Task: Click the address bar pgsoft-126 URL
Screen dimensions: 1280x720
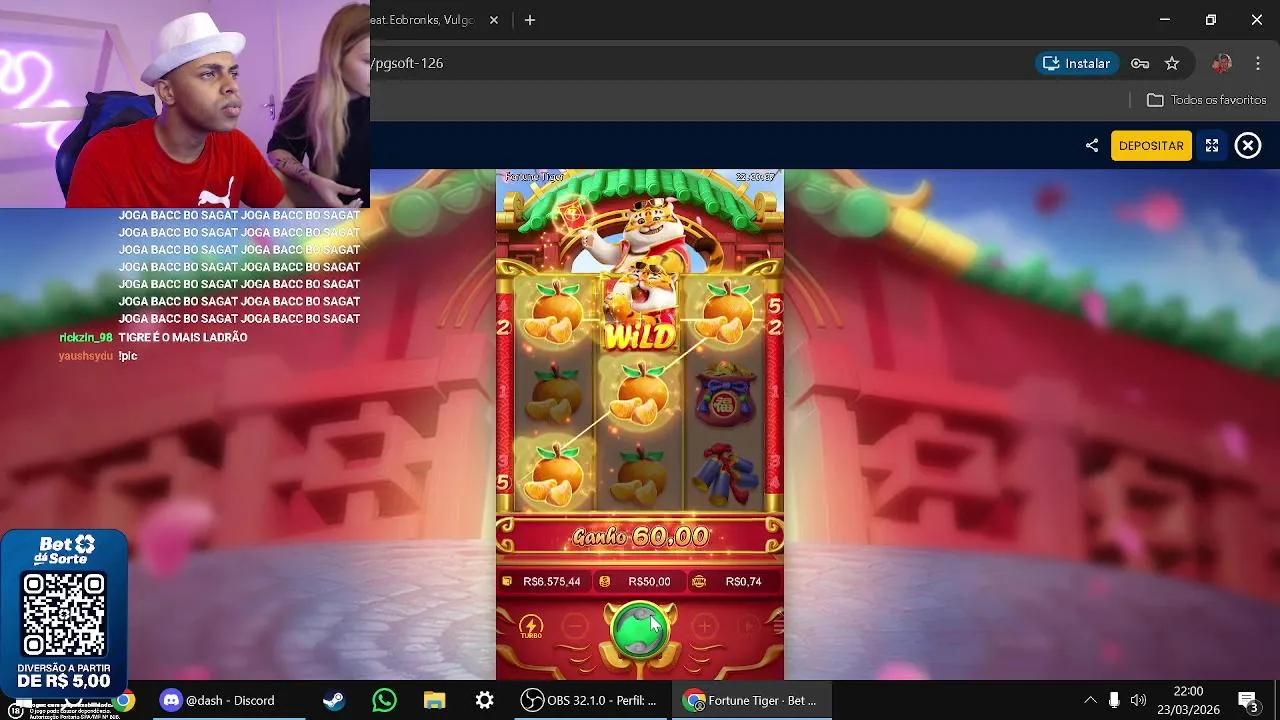Action: click(x=407, y=63)
